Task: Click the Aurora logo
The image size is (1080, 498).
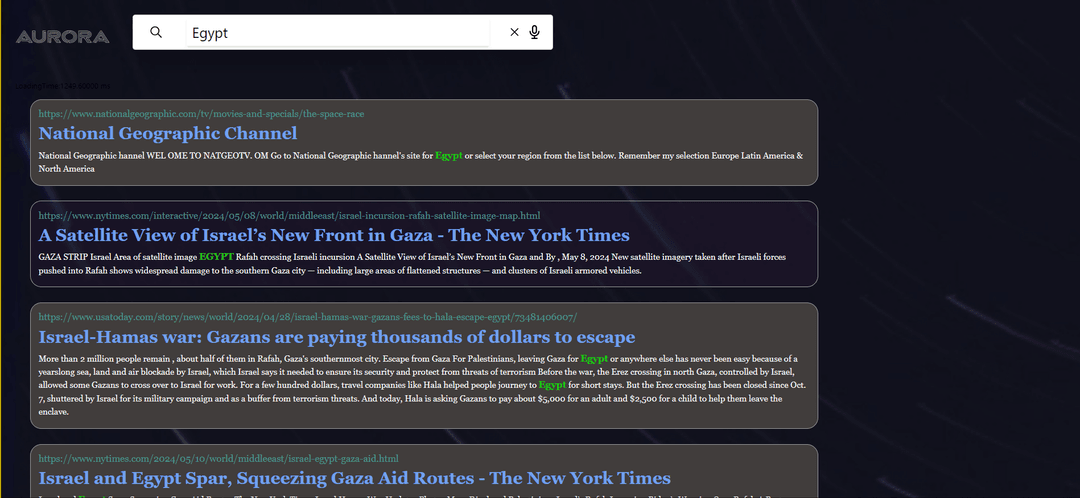Action: pos(63,37)
